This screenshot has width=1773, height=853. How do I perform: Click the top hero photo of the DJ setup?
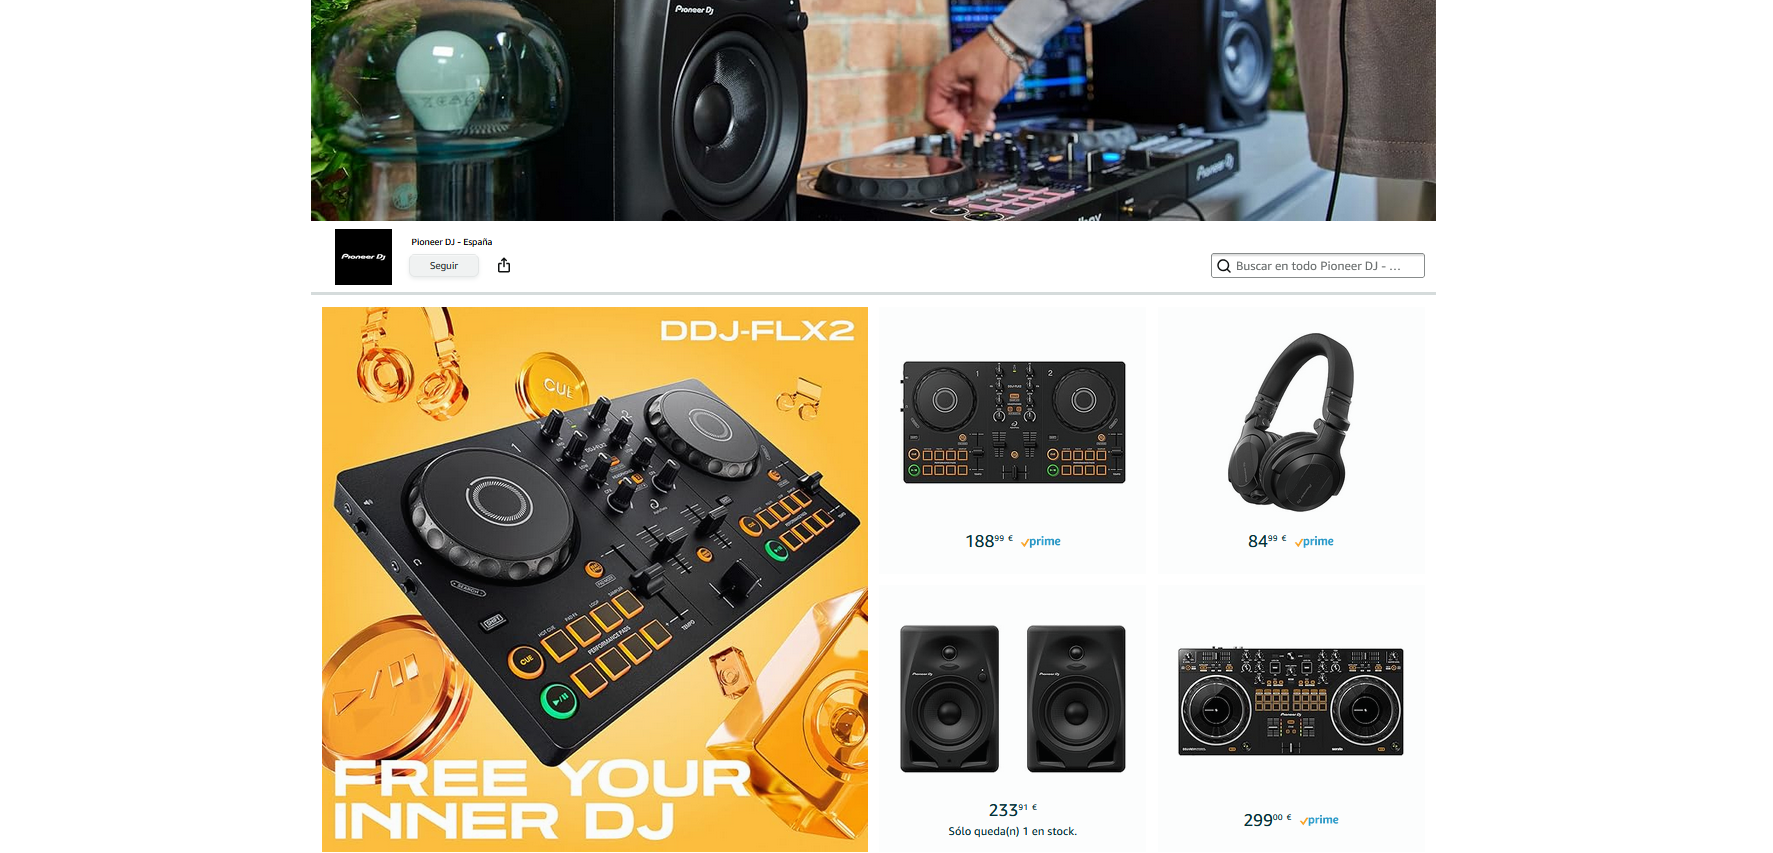[x=873, y=110]
